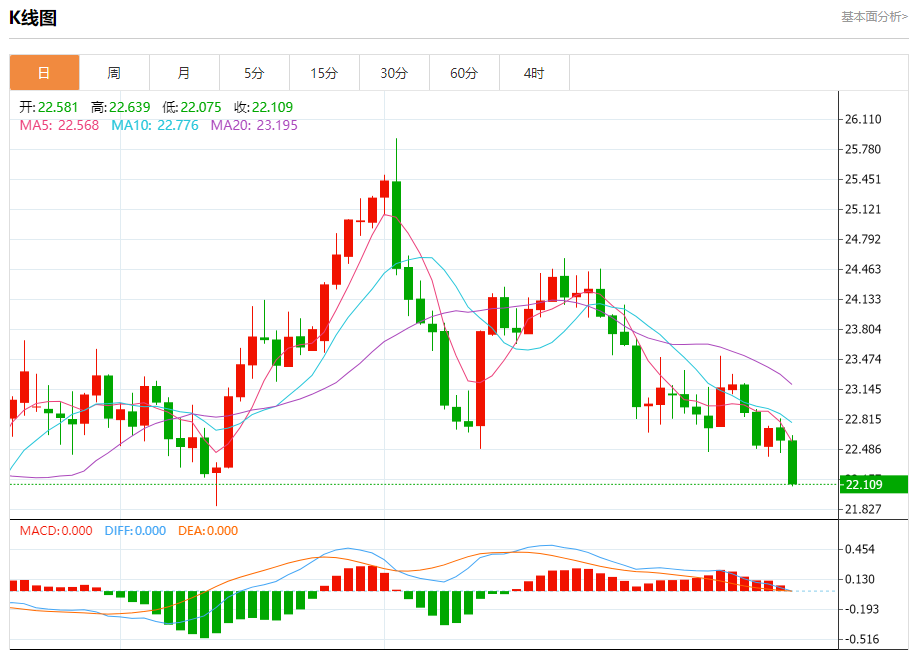Open the 15分 interval tab
The image size is (918, 650).
324,73
